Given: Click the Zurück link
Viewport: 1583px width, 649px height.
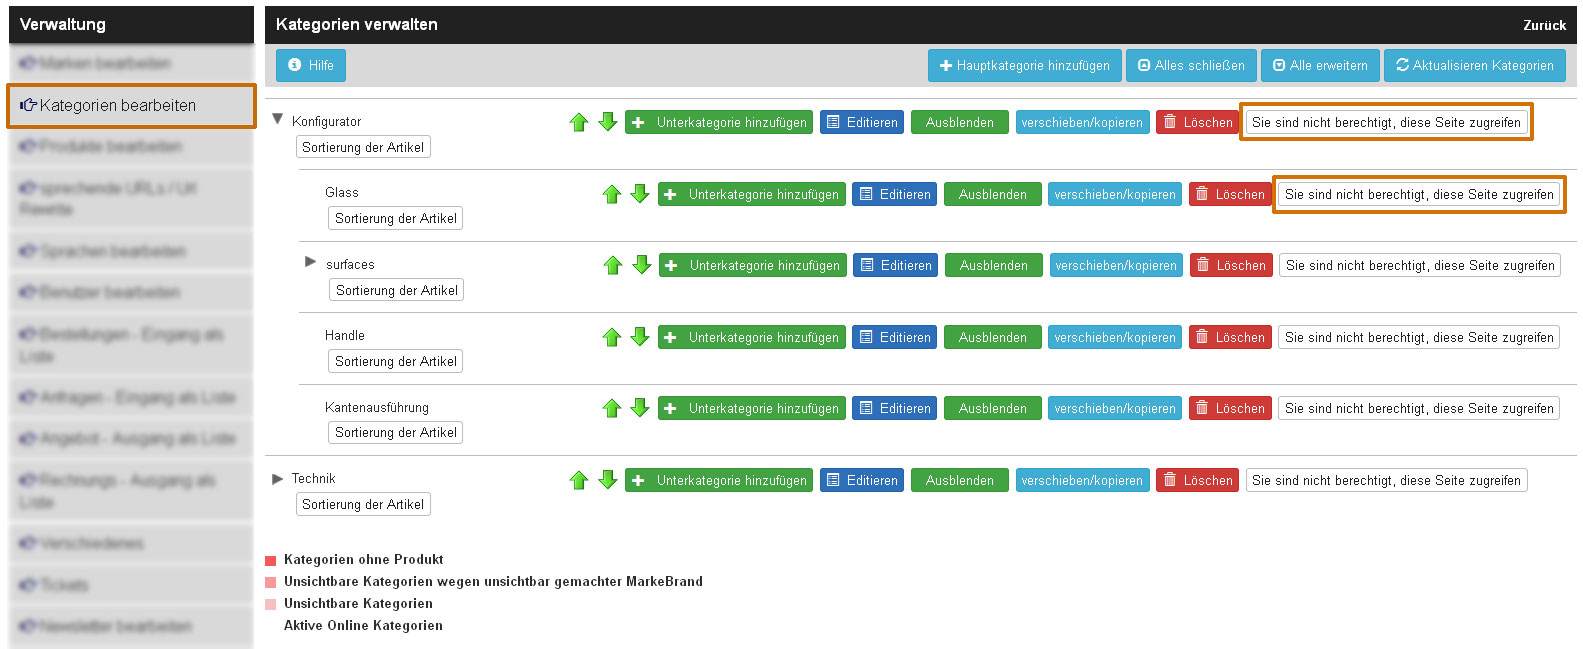Looking at the screenshot, I should [1544, 25].
